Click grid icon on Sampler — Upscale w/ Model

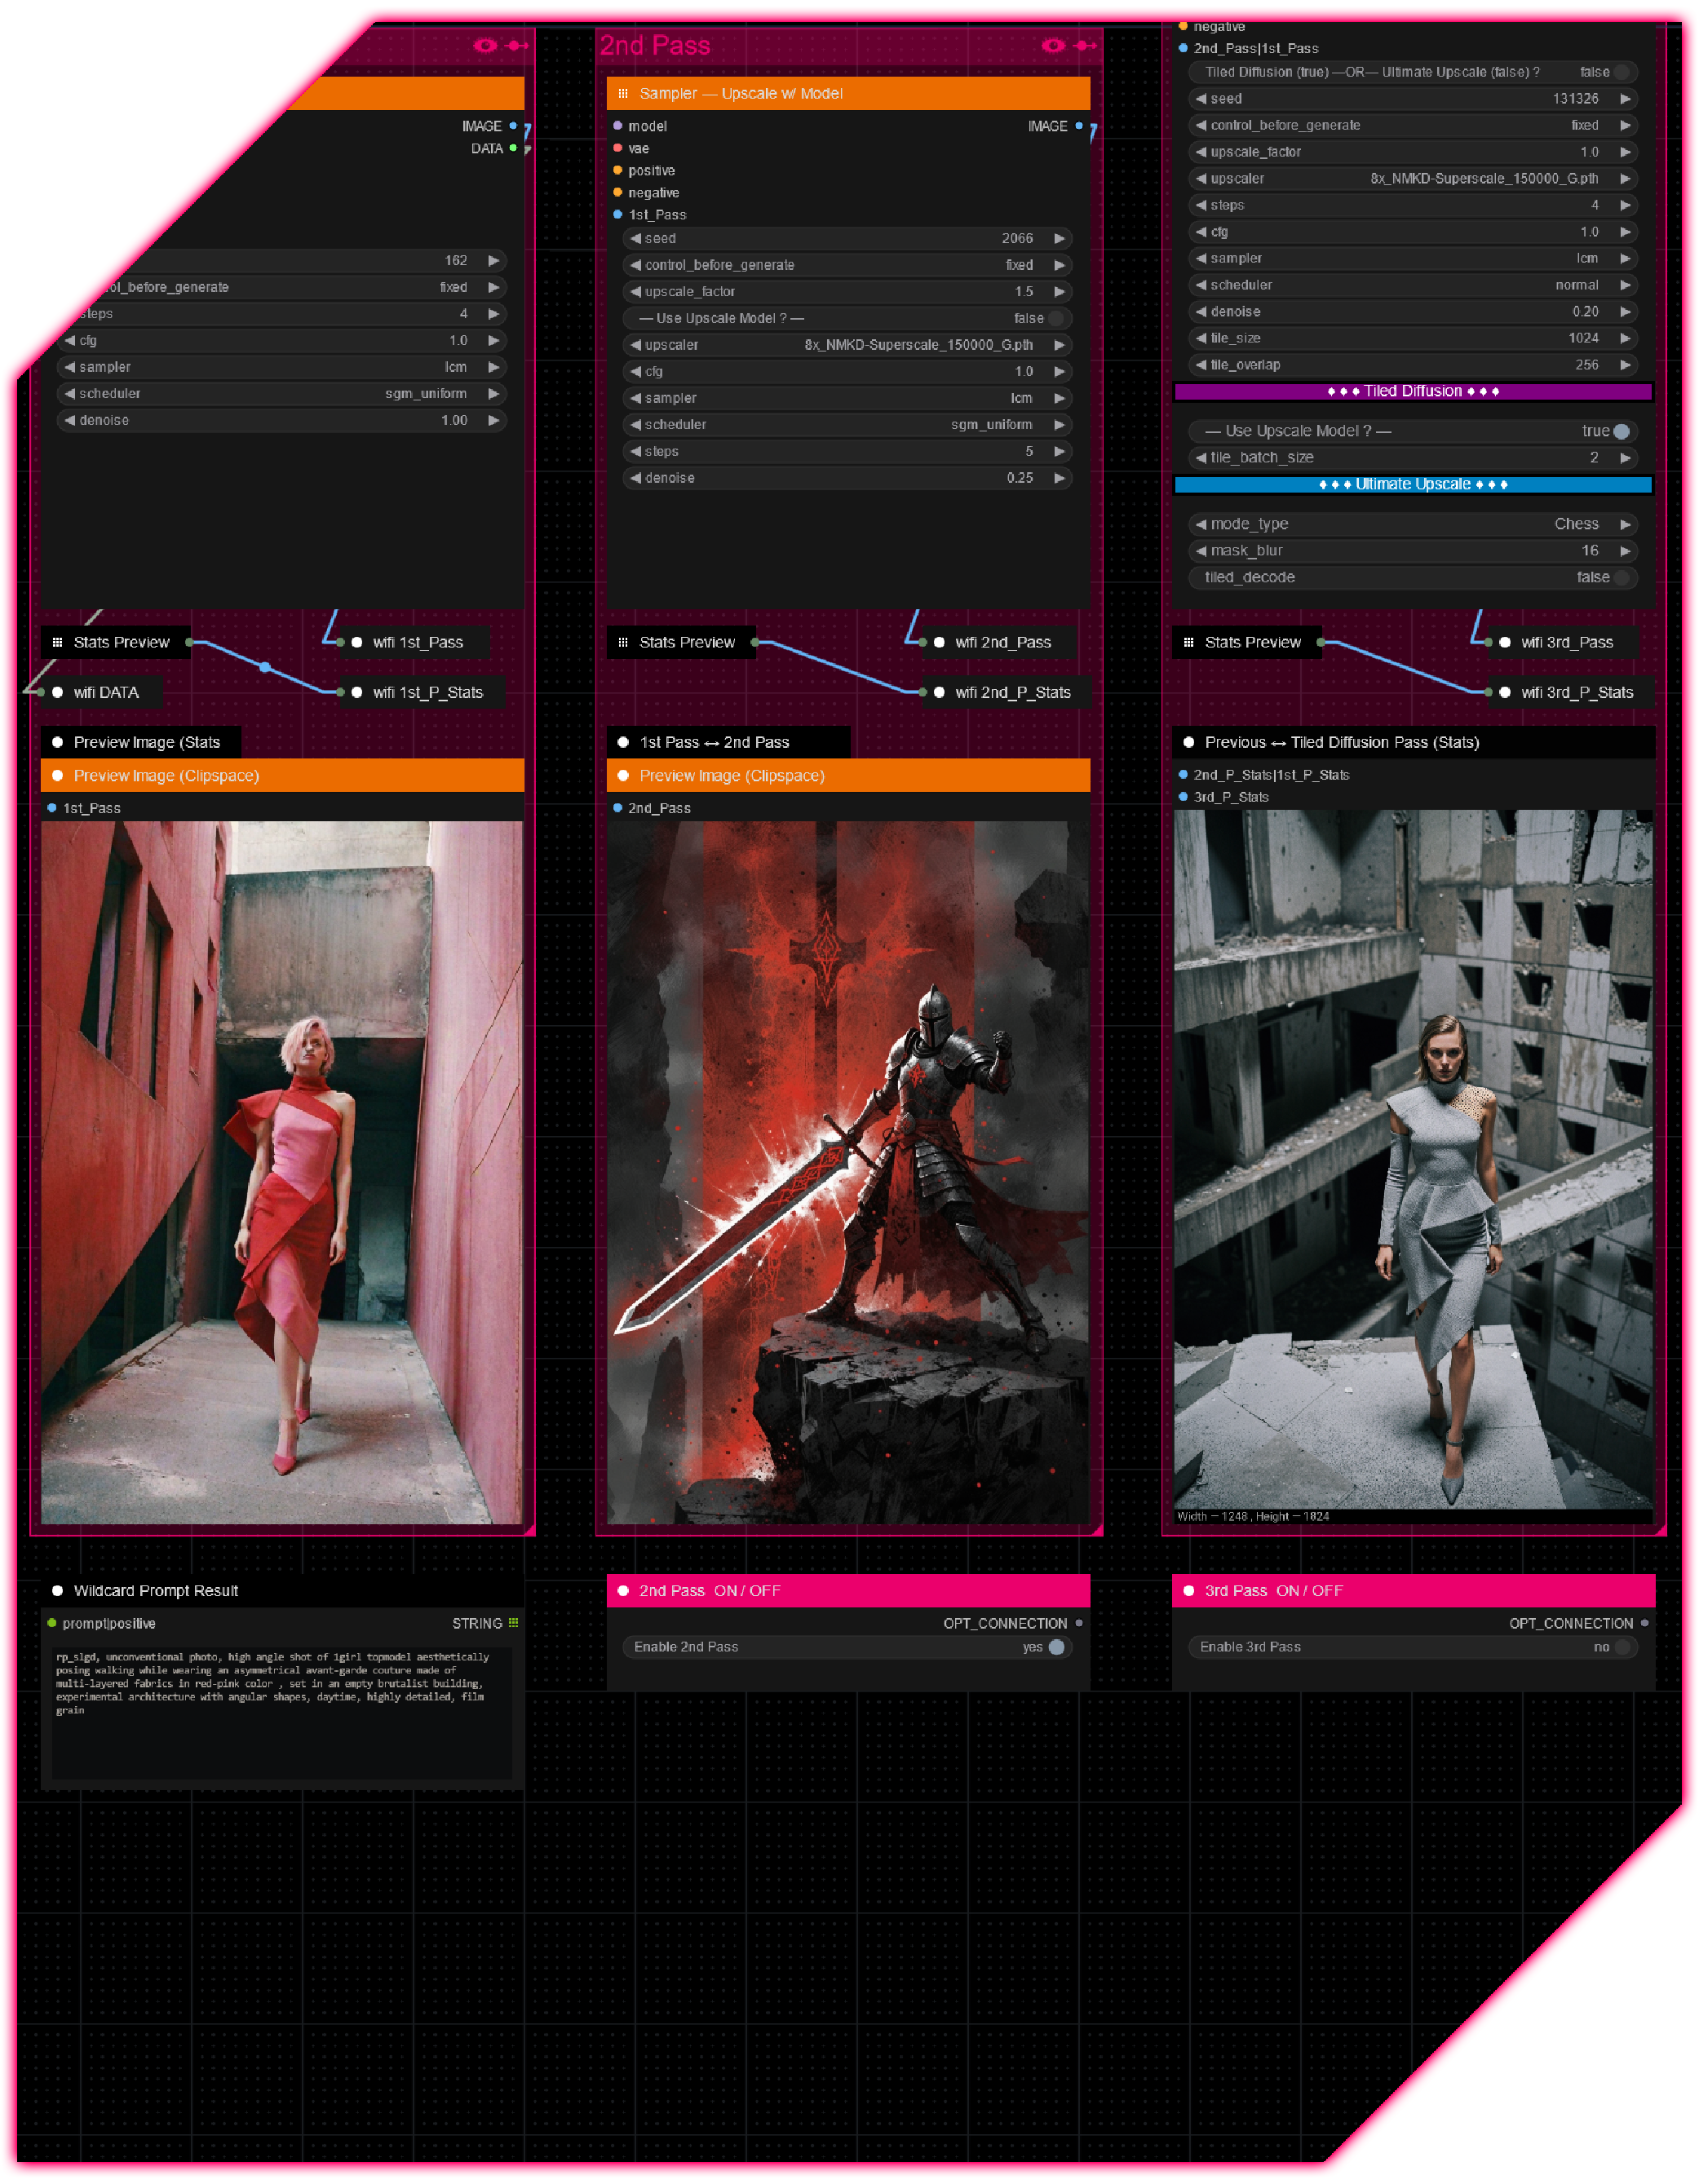coord(623,93)
